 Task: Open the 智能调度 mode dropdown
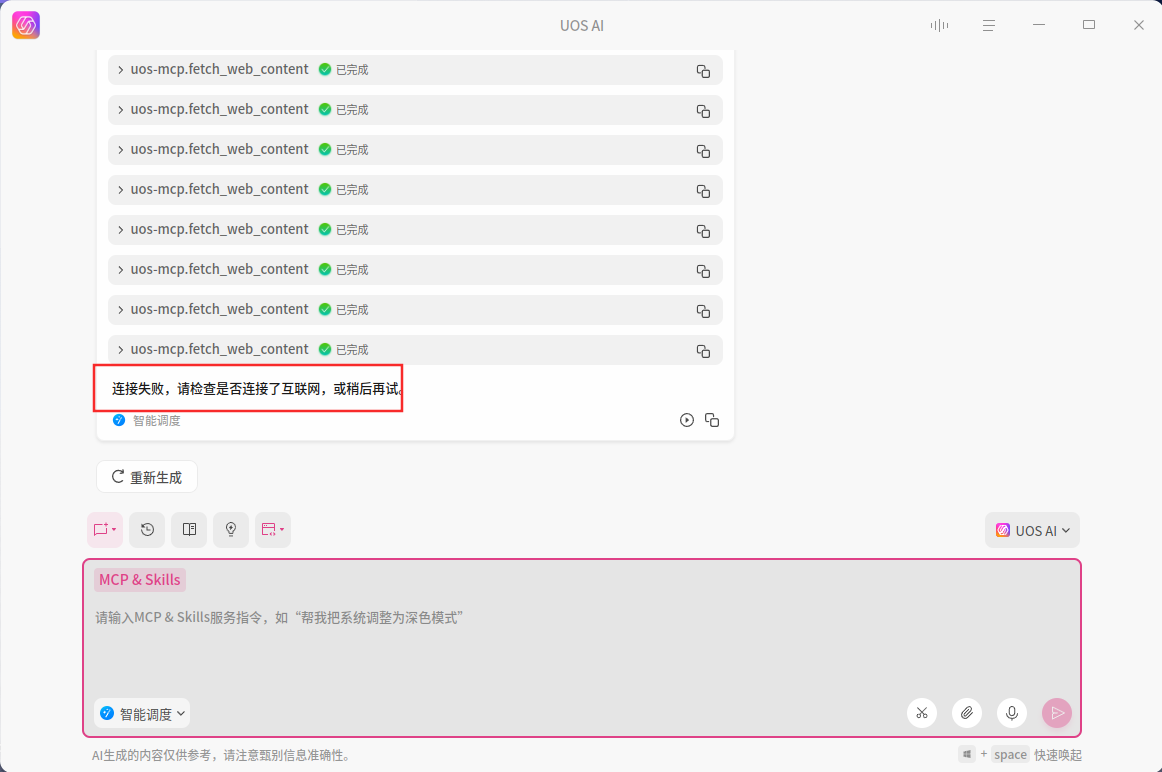point(141,713)
